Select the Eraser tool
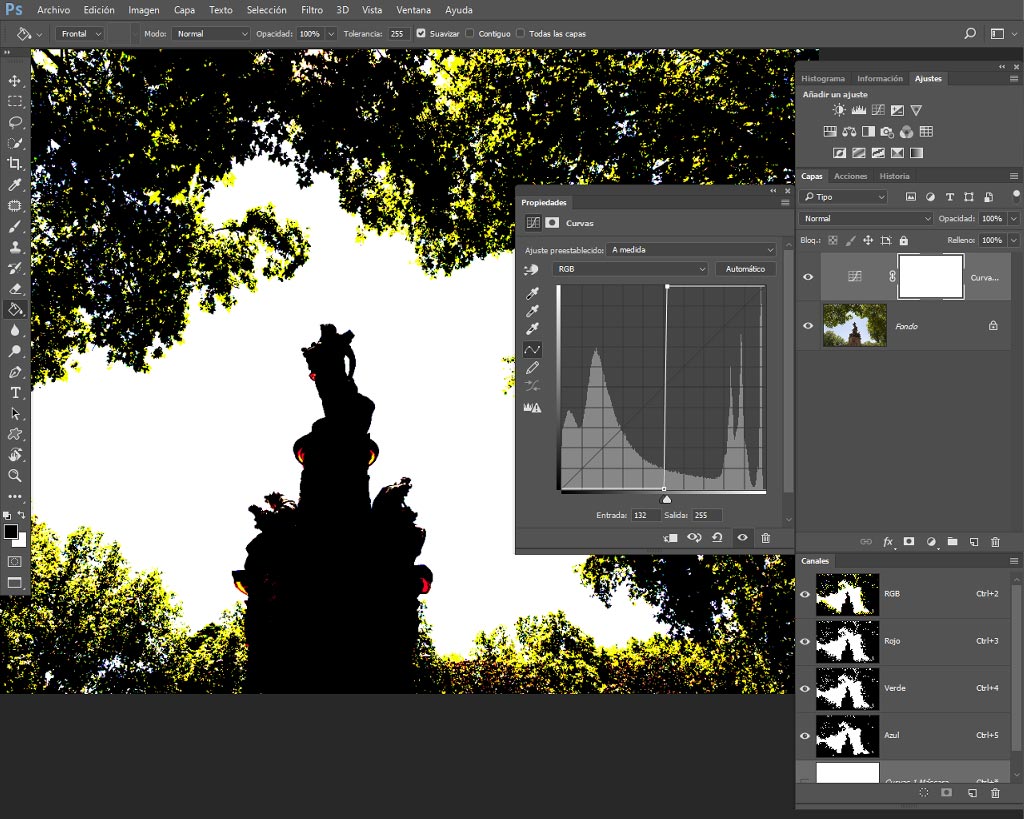 tap(14, 289)
